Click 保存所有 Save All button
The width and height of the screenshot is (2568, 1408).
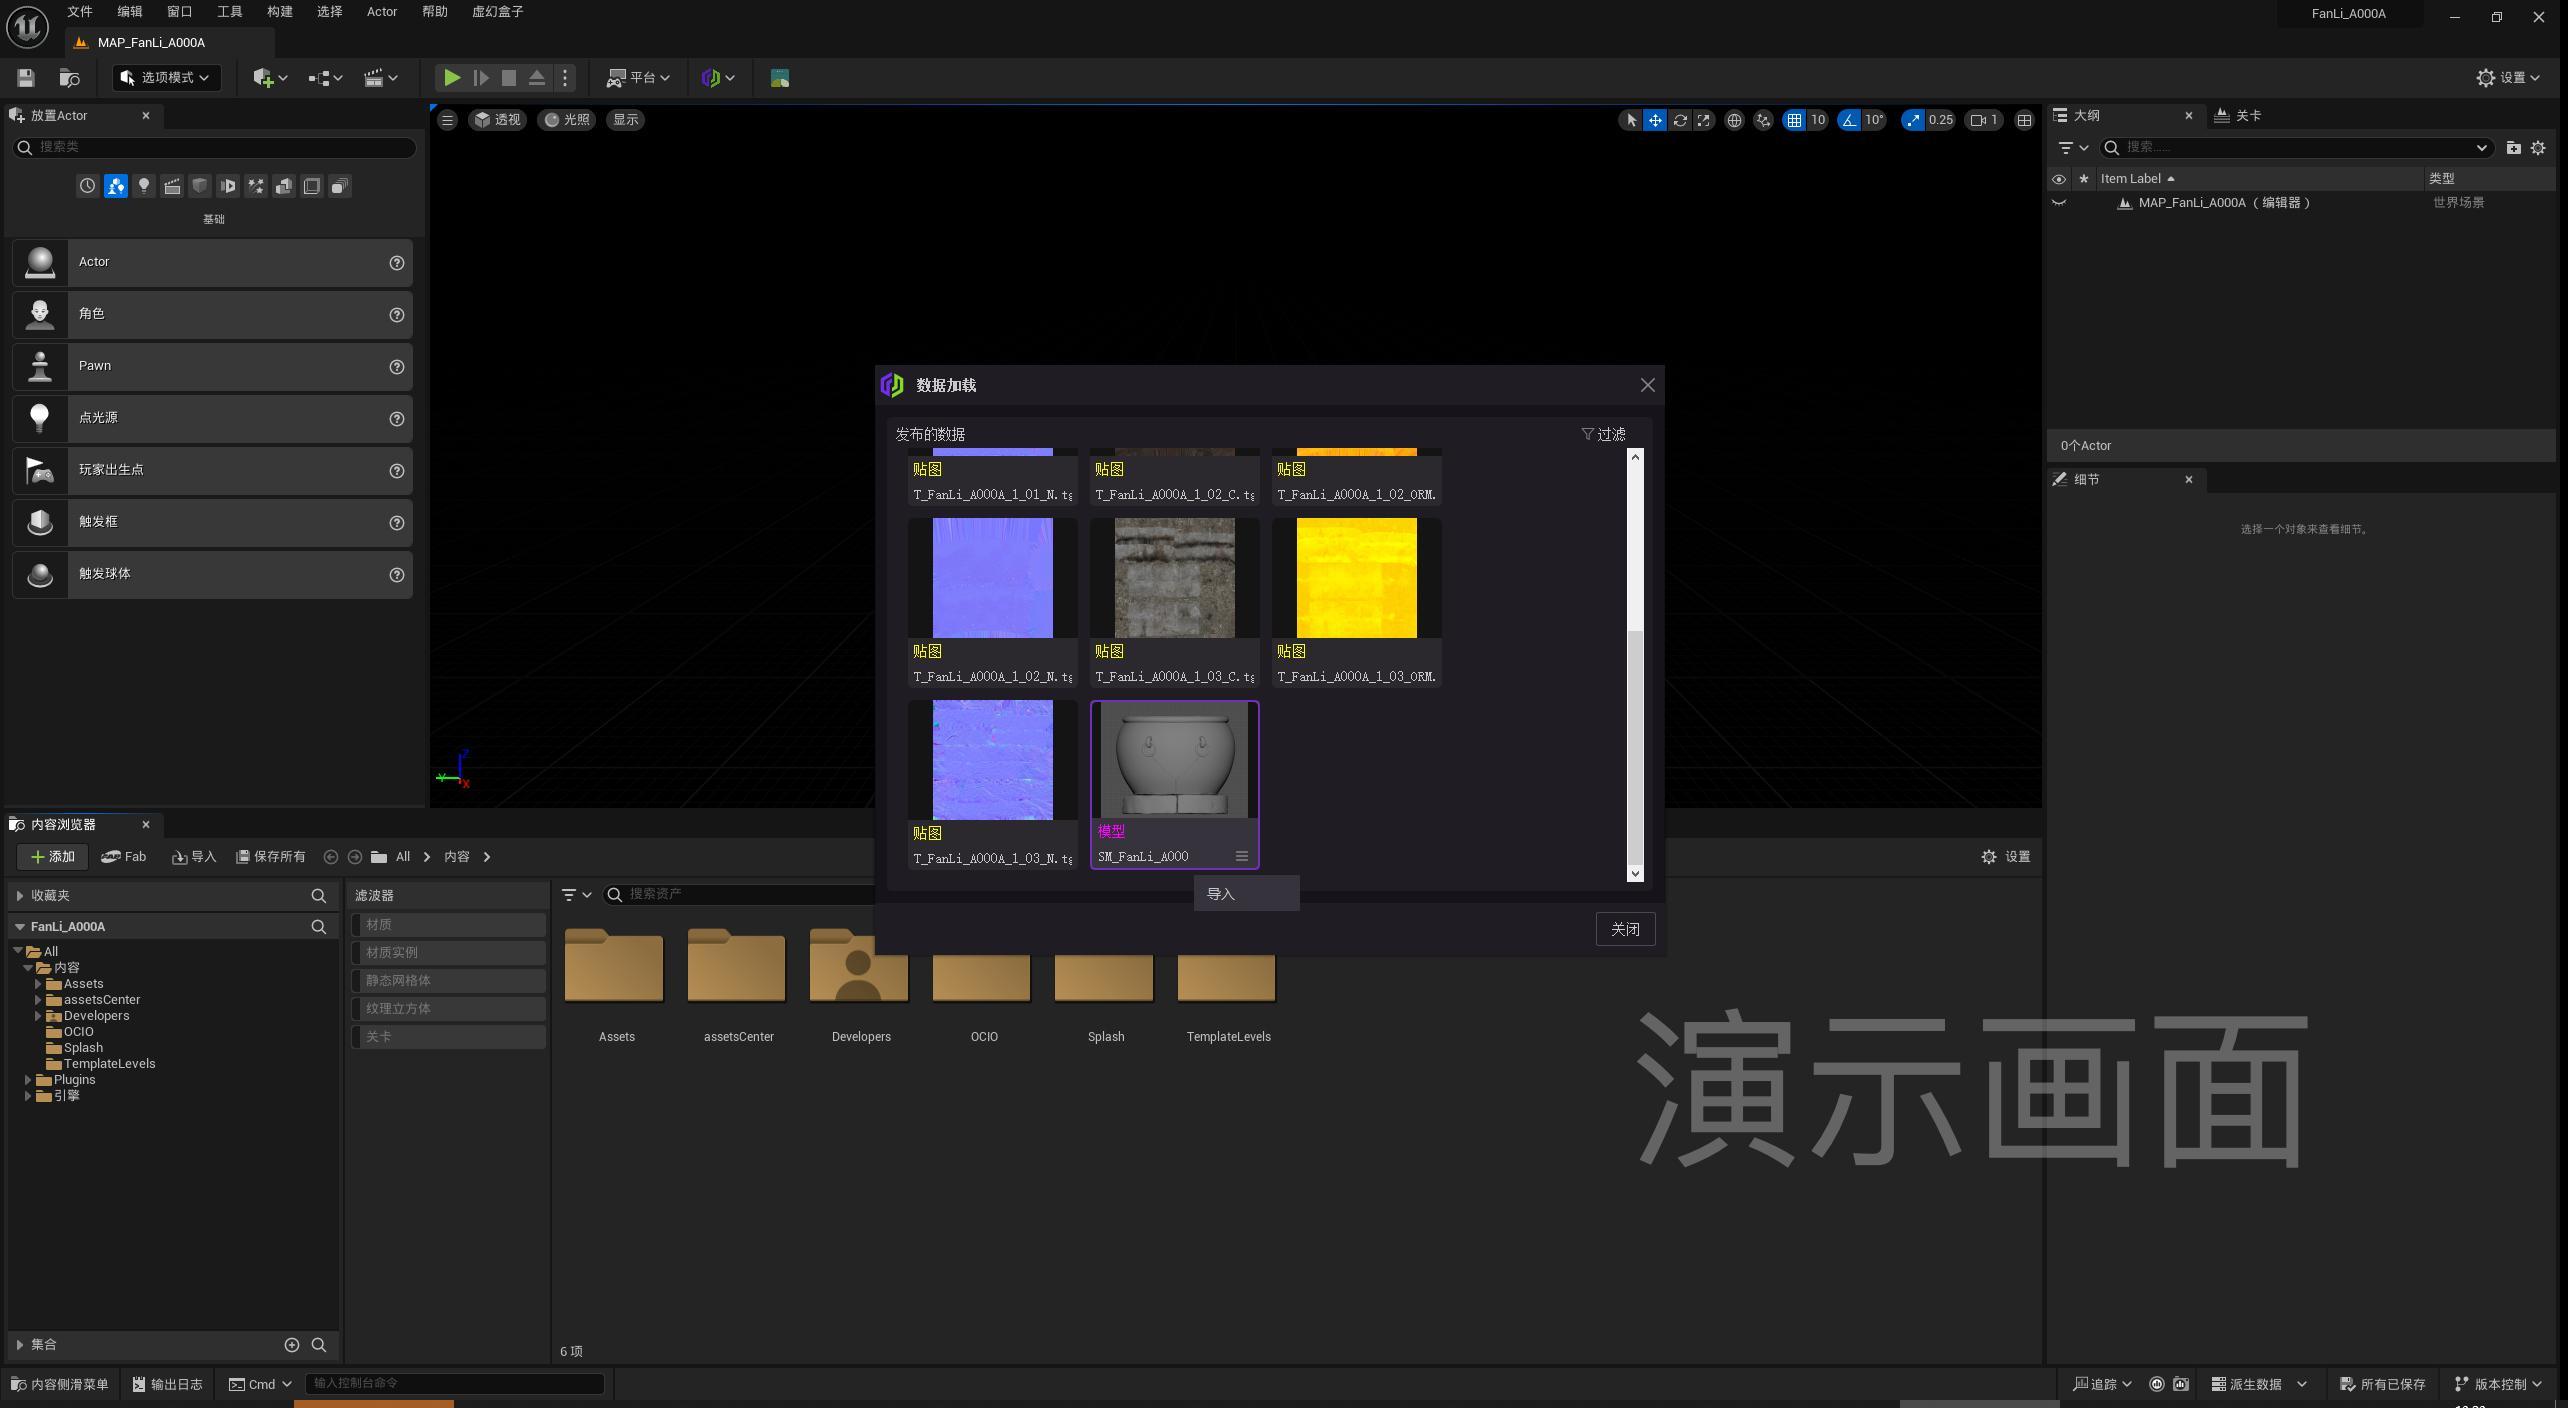pos(270,857)
